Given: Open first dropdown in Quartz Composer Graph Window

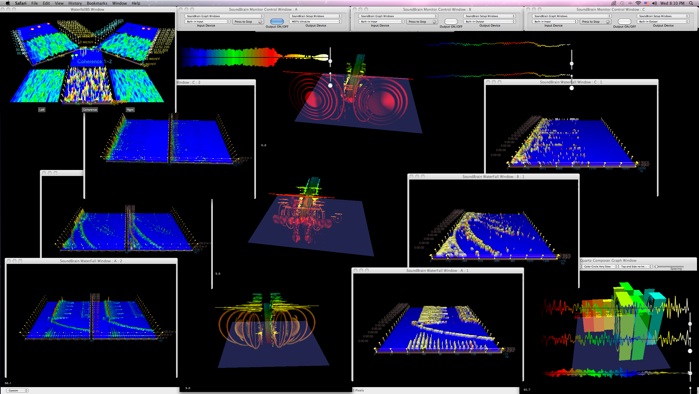Looking at the screenshot, I should pyautogui.click(x=599, y=267).
